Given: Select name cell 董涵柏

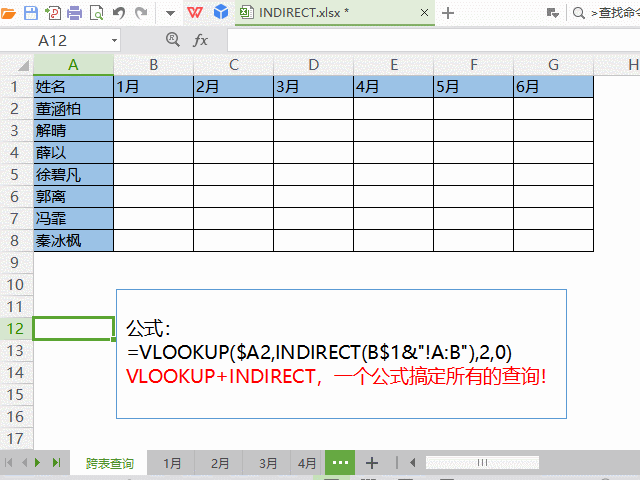Looking at the screenshot, I should 73,109.
